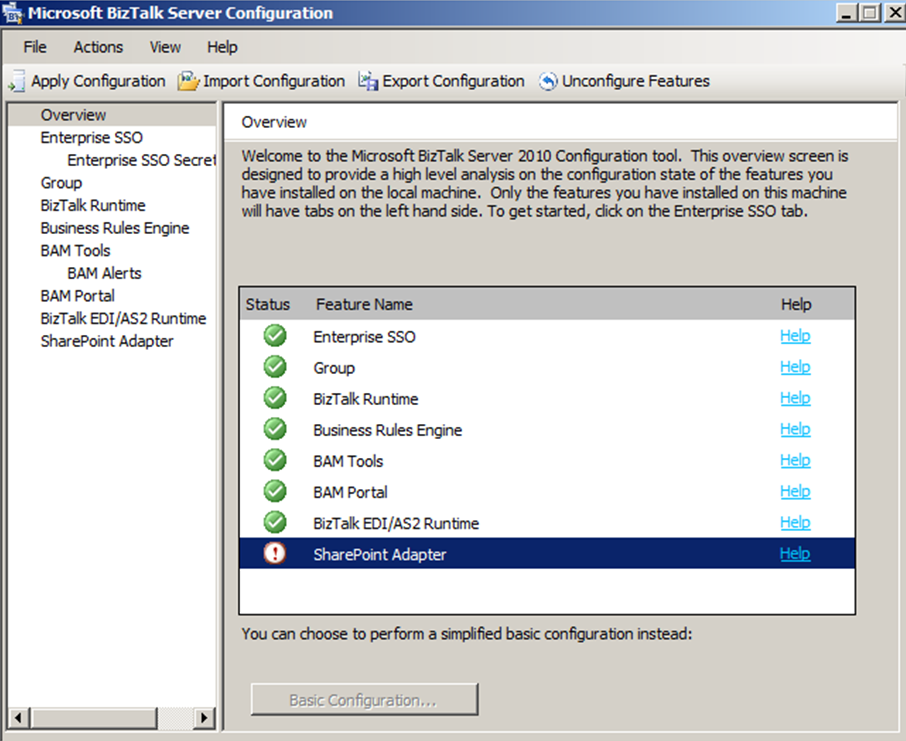906x741 pixels.
Task: Click the green status icon beside BAM Portal
Action: click(x=275, y=491)
